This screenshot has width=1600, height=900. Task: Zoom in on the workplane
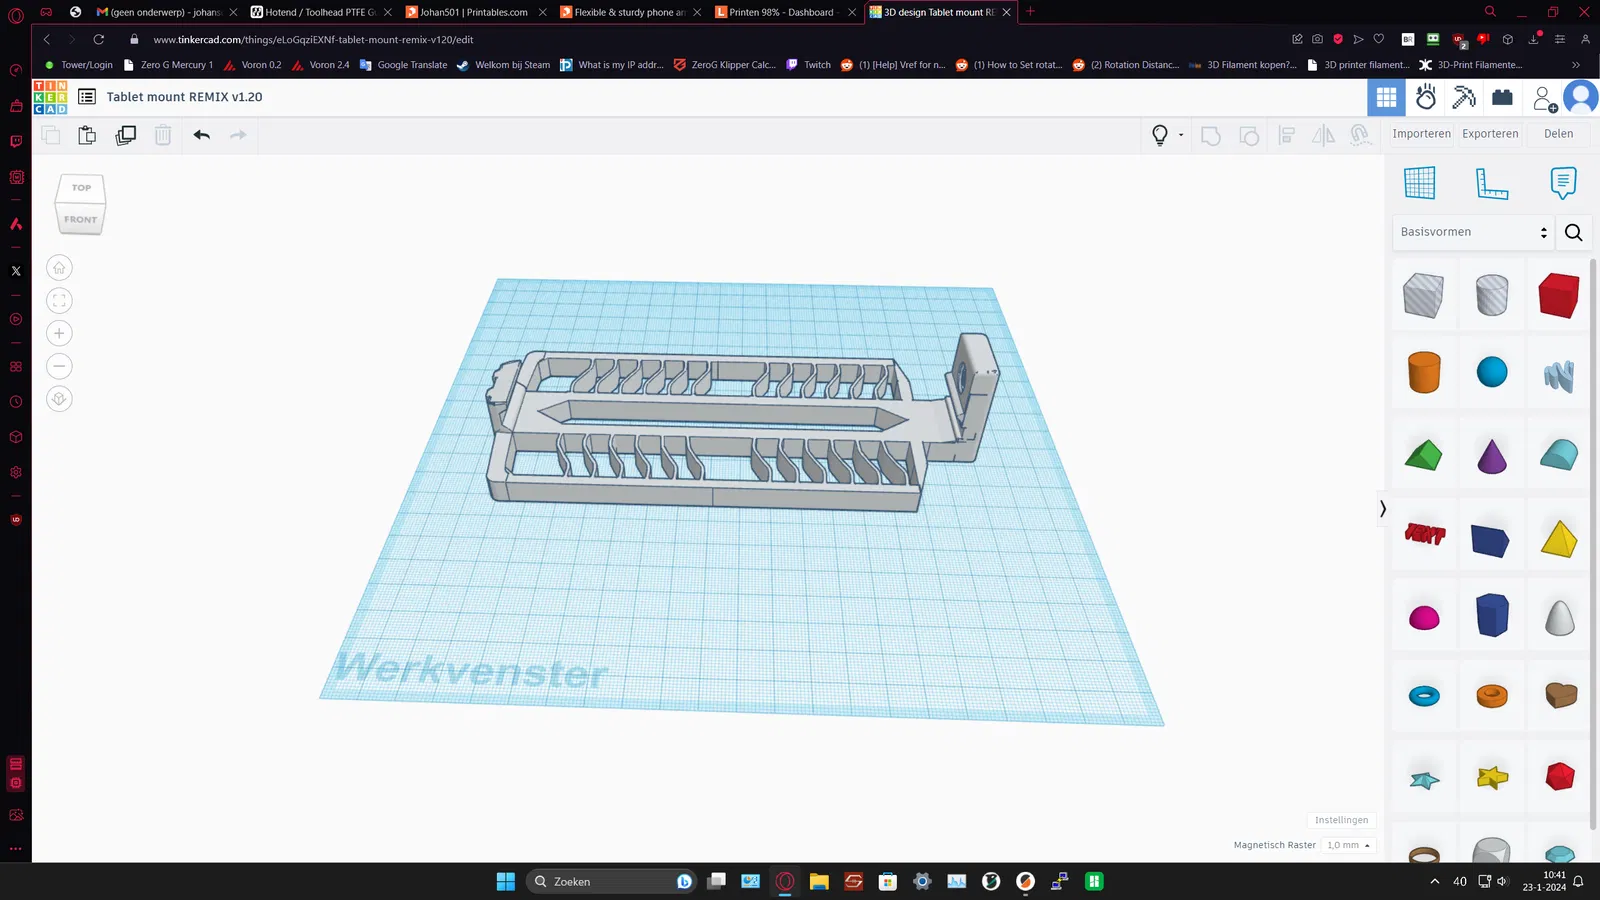click(x=59, y=334)
